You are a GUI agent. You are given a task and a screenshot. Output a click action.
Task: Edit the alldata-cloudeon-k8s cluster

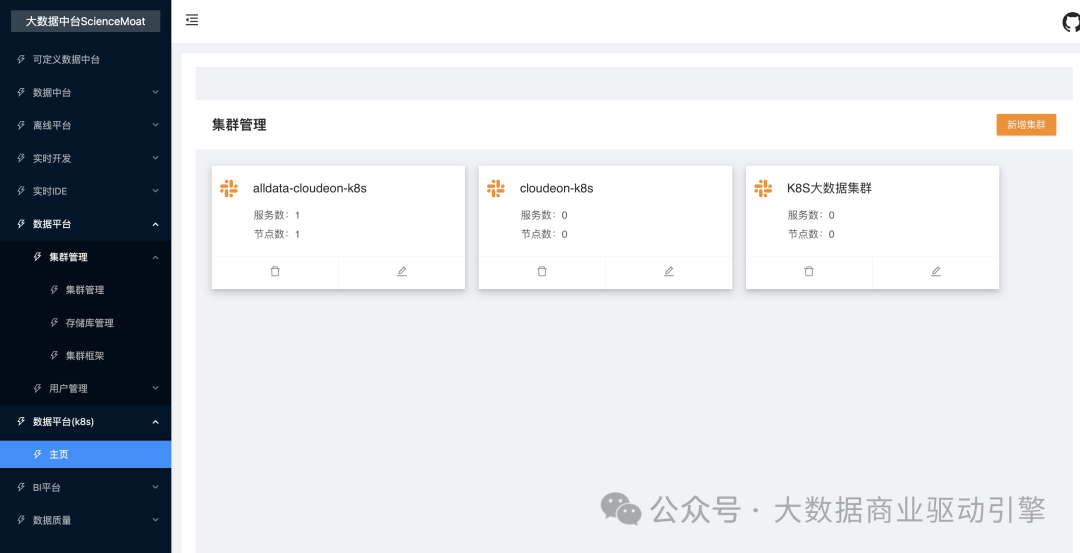[x=402, y=271]
